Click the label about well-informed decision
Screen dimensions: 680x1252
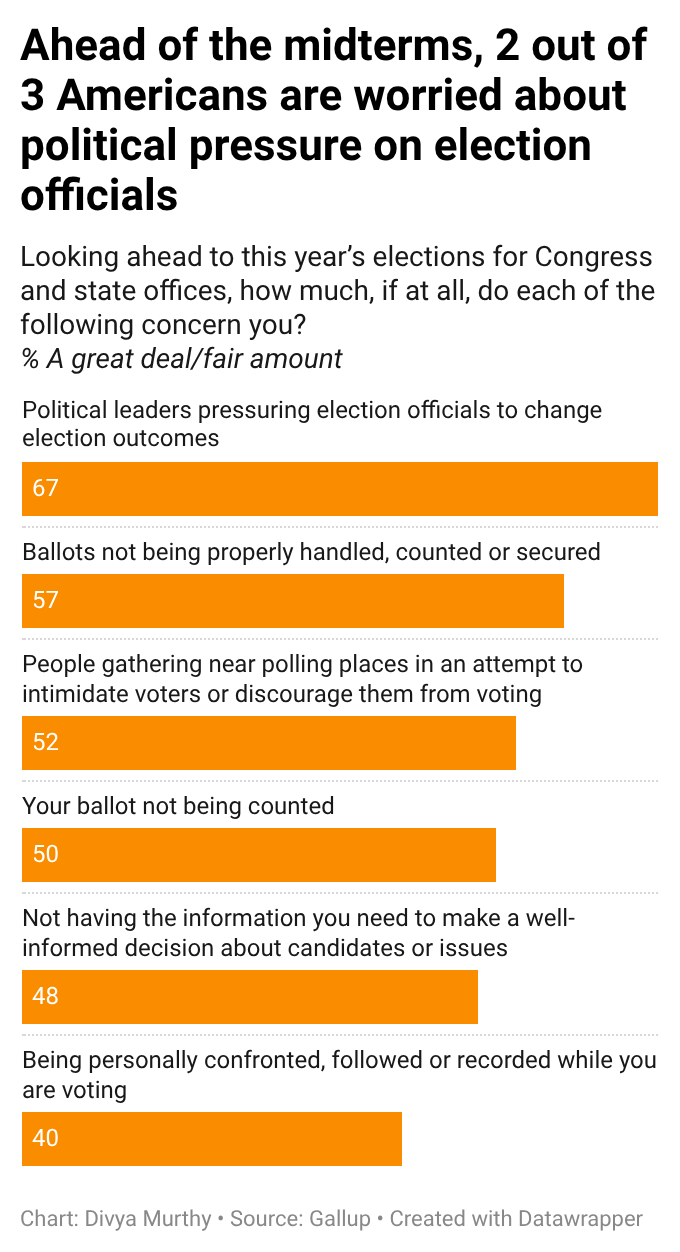[299, 933]
